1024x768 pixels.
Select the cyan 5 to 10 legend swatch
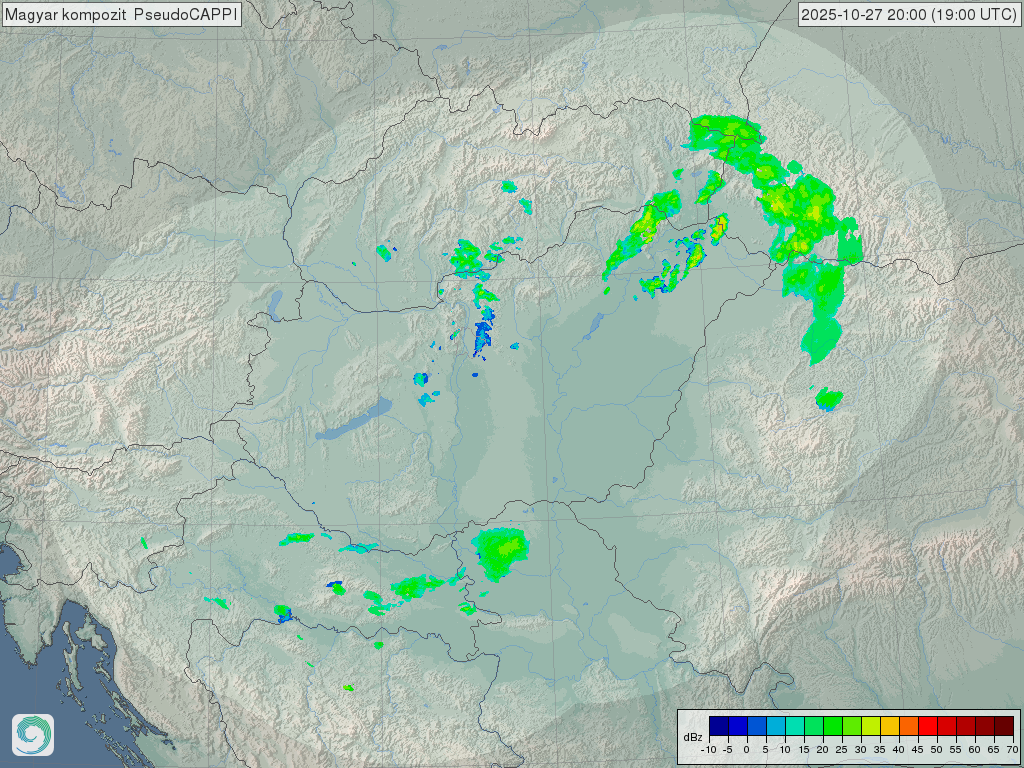[x=775, y=725]
